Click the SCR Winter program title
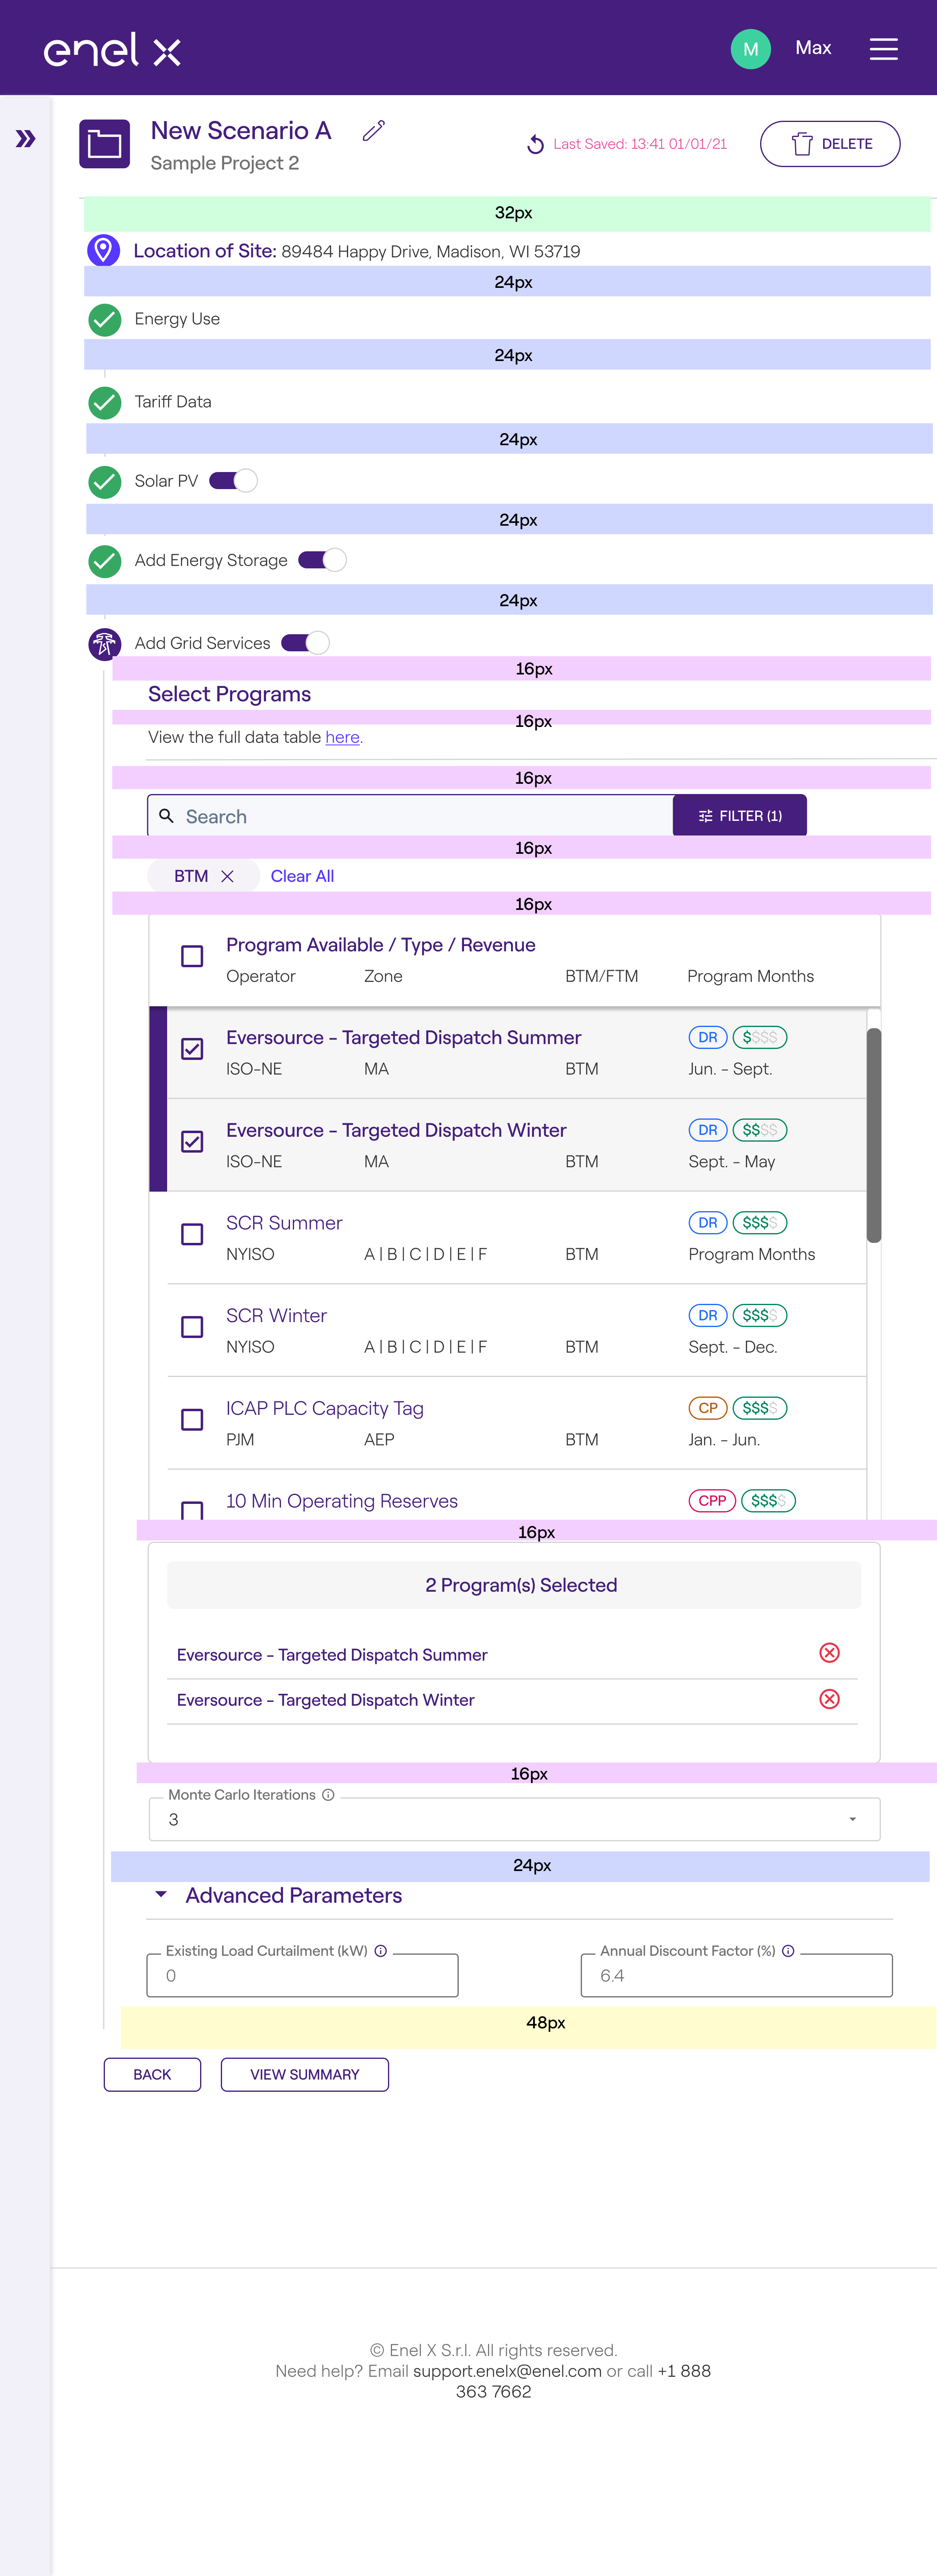 coord(276,1316)
